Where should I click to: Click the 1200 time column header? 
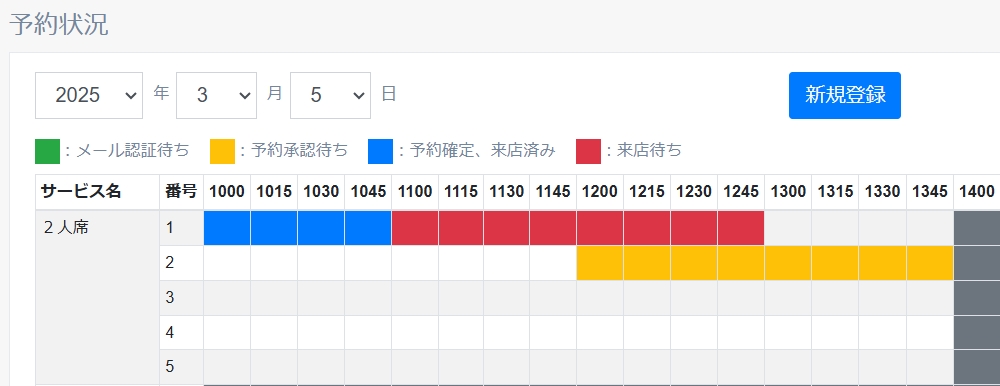click(x=600, y=191)
